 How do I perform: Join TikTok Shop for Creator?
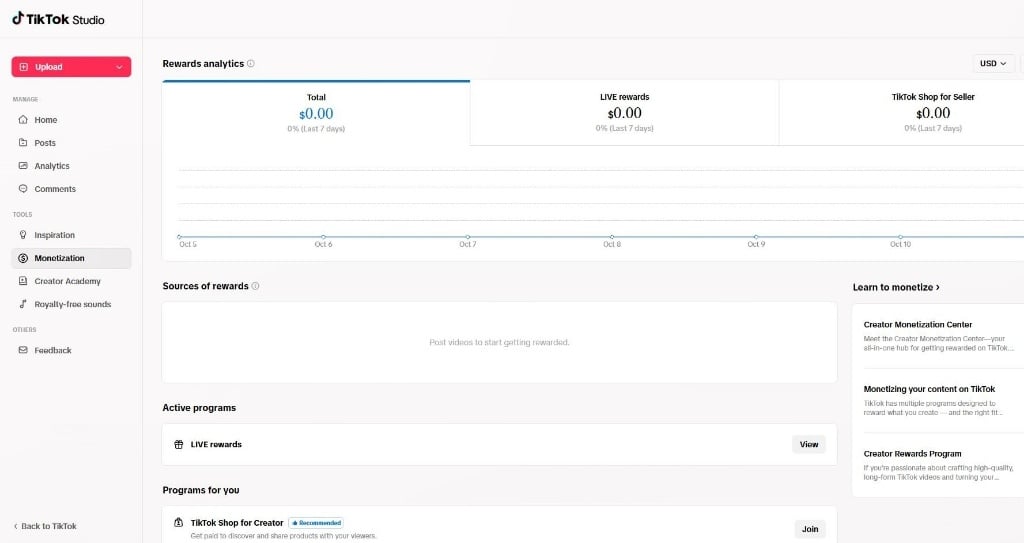810,529
